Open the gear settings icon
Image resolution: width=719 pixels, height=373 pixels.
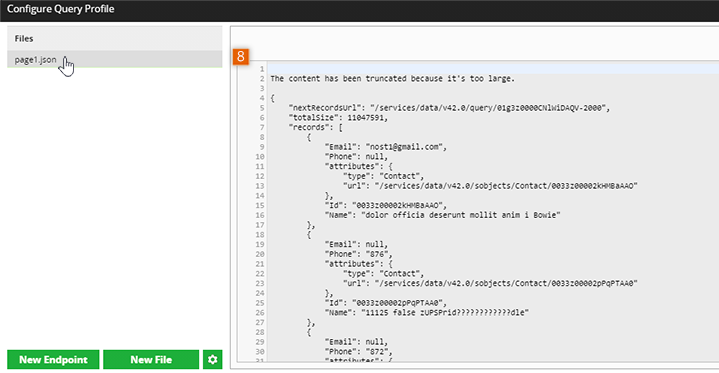click(x=213, y=360)
